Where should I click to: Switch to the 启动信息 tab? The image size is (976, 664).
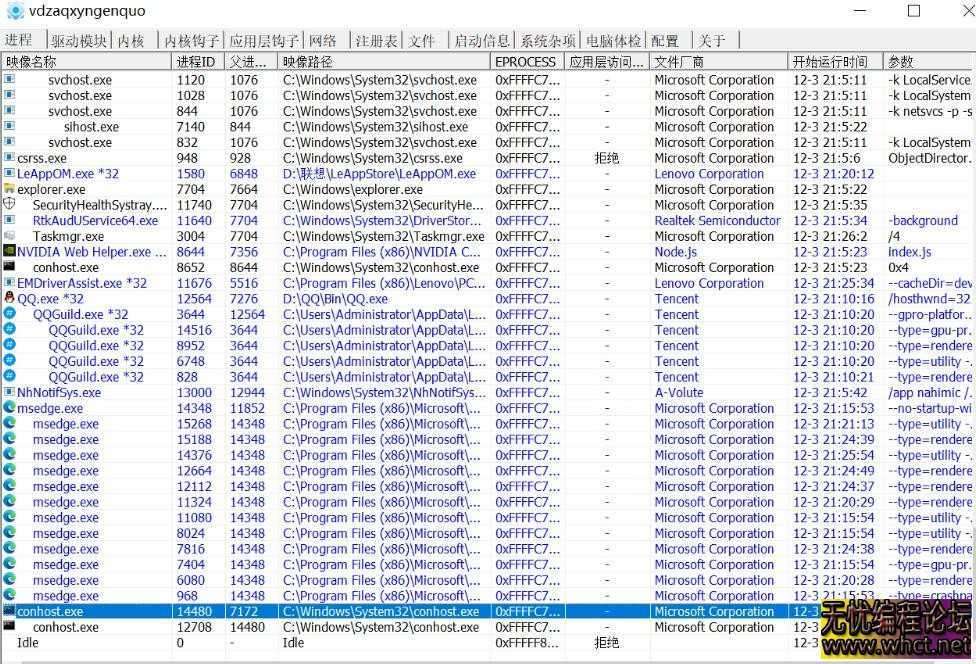[x=484, y=41]
